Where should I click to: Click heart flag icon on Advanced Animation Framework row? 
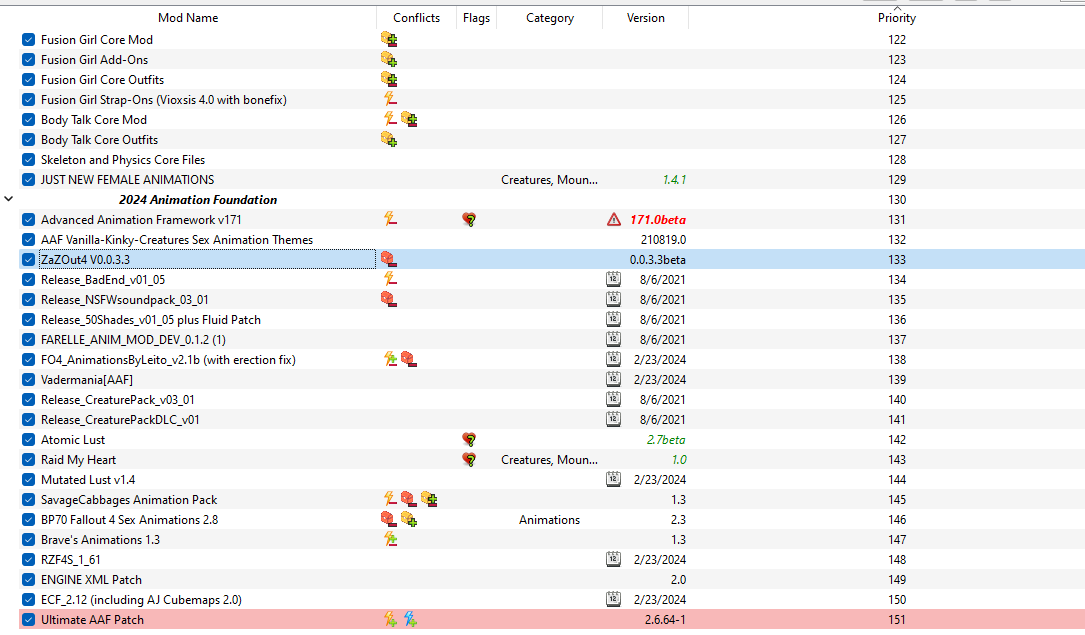(469, 220)
